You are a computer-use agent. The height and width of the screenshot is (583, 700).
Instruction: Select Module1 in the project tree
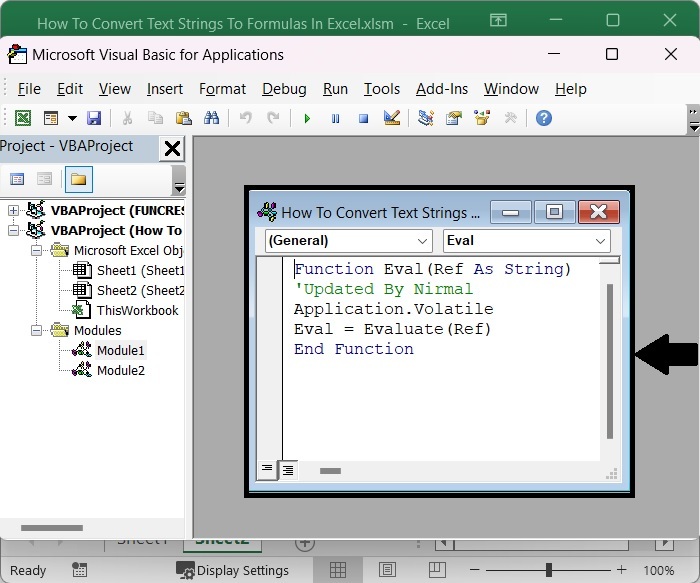[121, 350]
